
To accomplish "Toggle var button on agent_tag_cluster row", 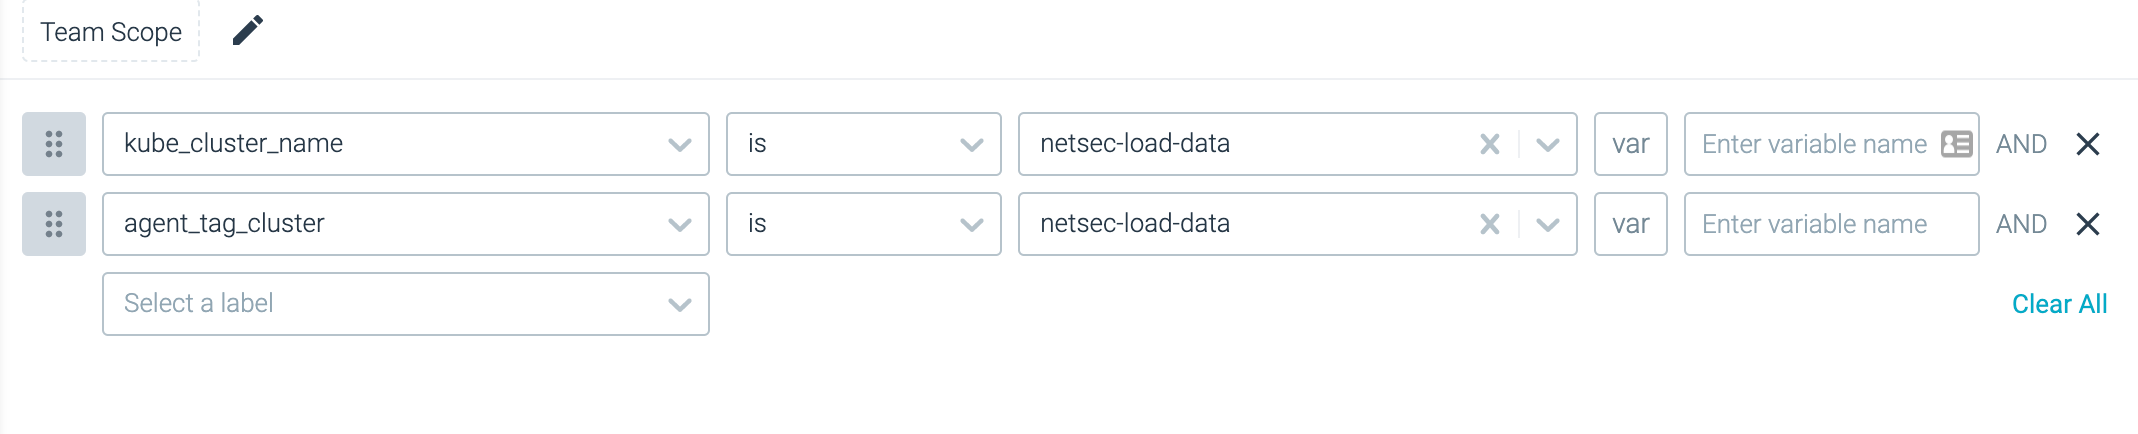I will tap(1631, 224).
